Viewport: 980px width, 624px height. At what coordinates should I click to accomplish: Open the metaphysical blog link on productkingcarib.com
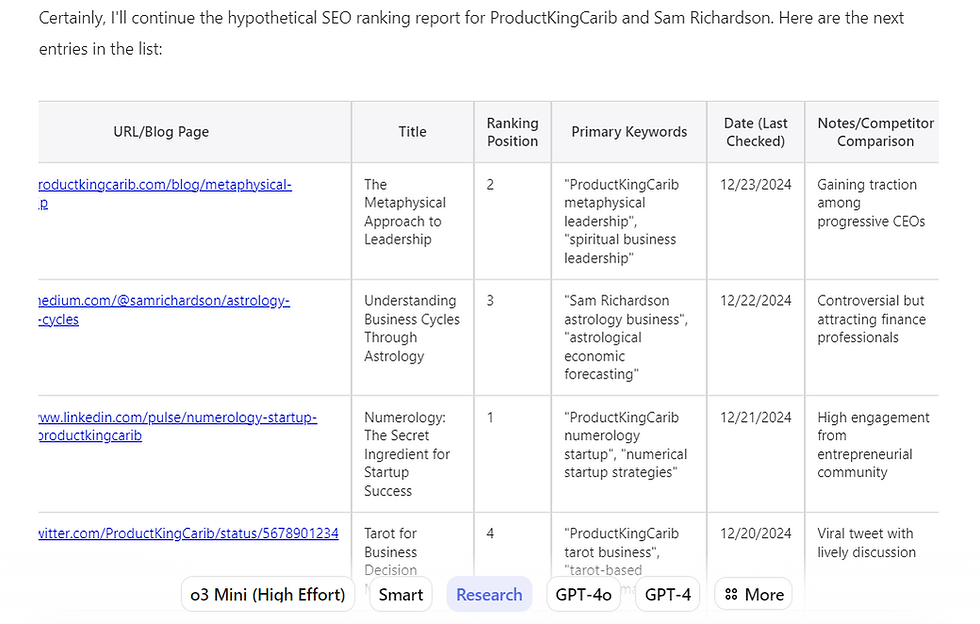pos(165,193)
